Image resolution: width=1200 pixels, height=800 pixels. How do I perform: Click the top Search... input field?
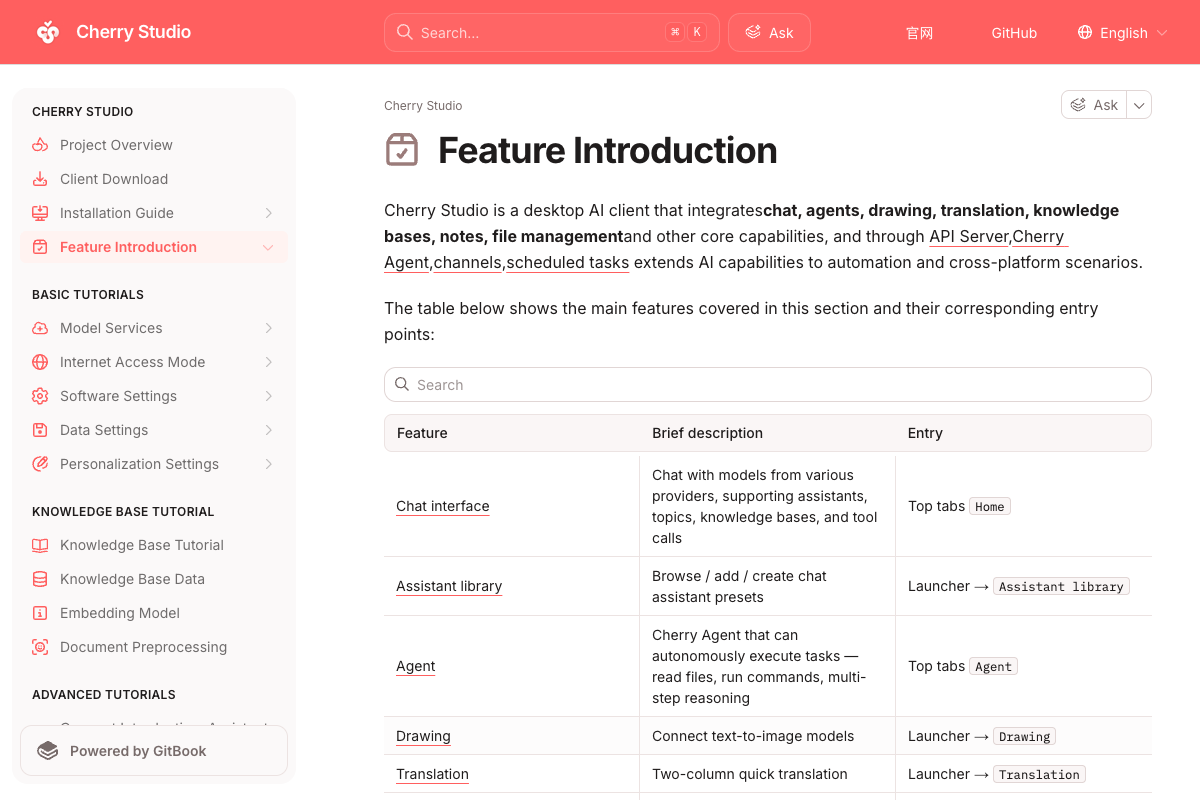(552, 32)
